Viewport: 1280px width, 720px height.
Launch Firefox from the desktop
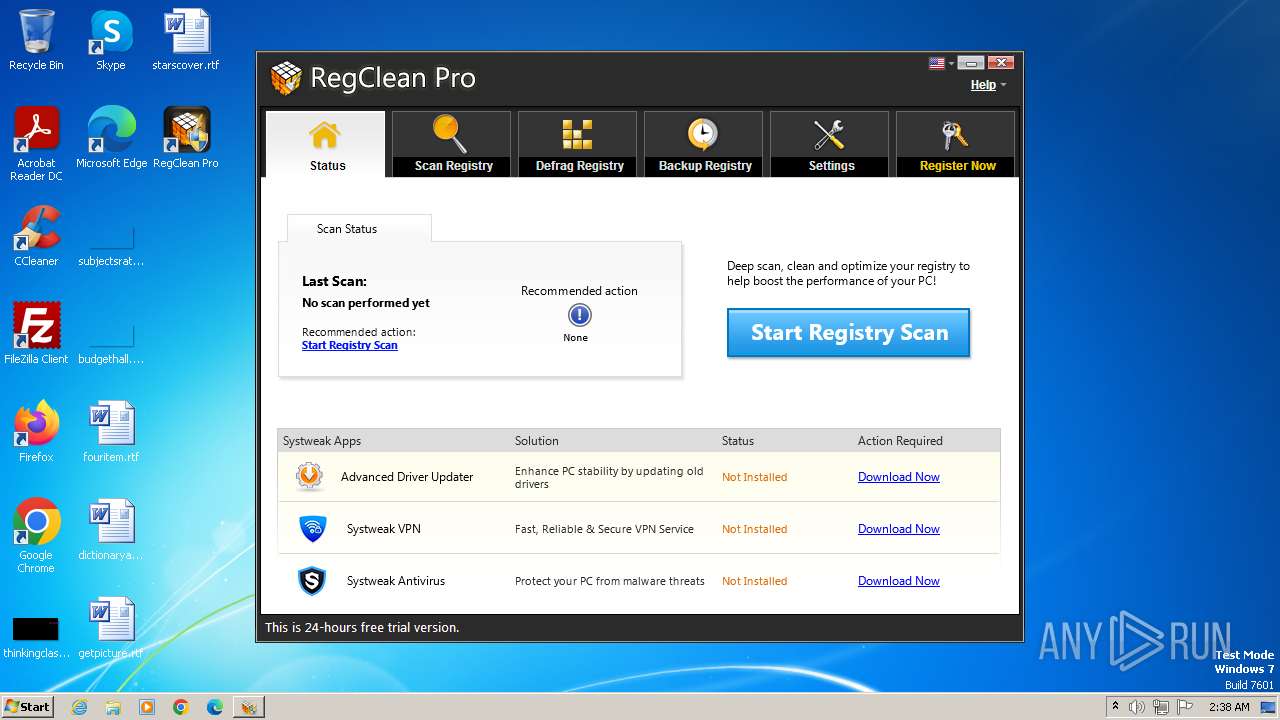click(36, 432)
